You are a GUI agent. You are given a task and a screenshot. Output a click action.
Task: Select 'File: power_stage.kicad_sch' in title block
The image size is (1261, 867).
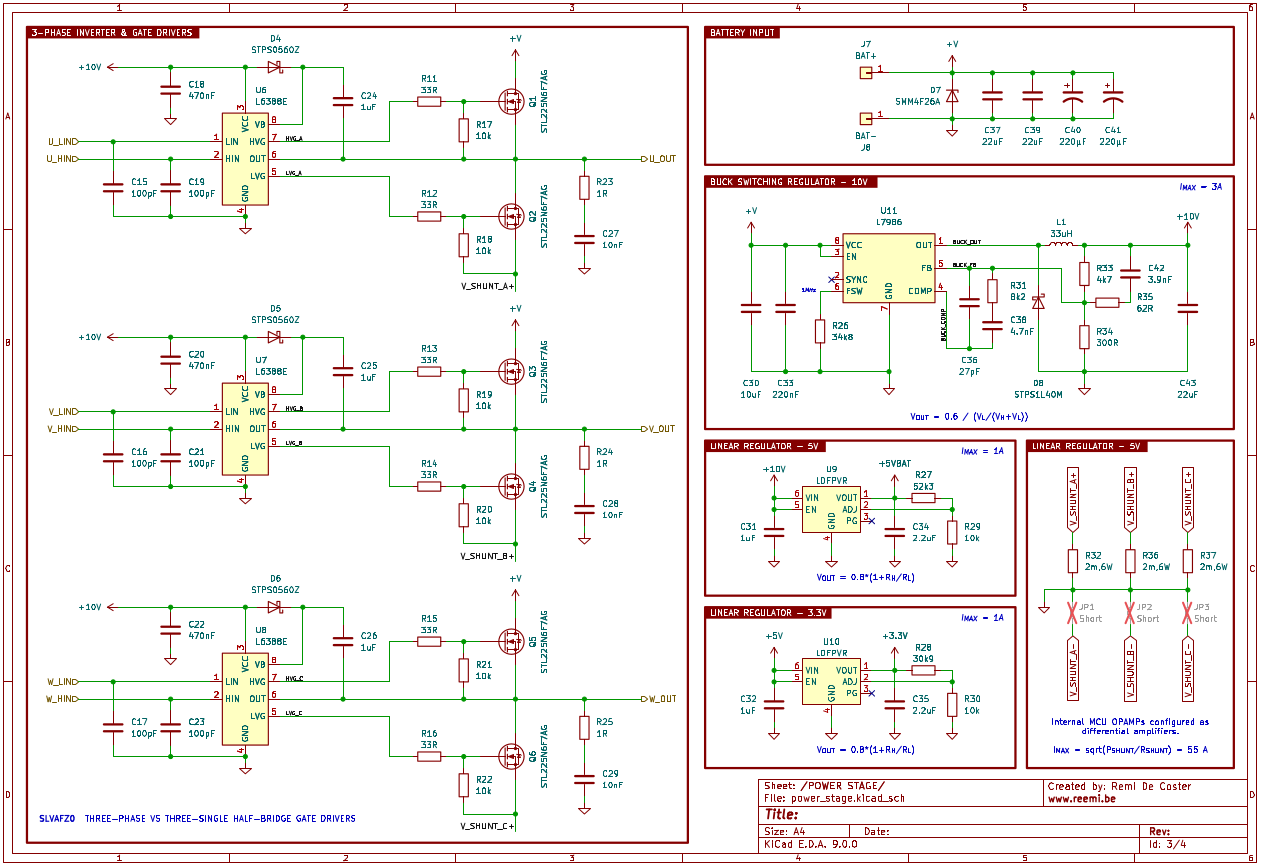834,799
